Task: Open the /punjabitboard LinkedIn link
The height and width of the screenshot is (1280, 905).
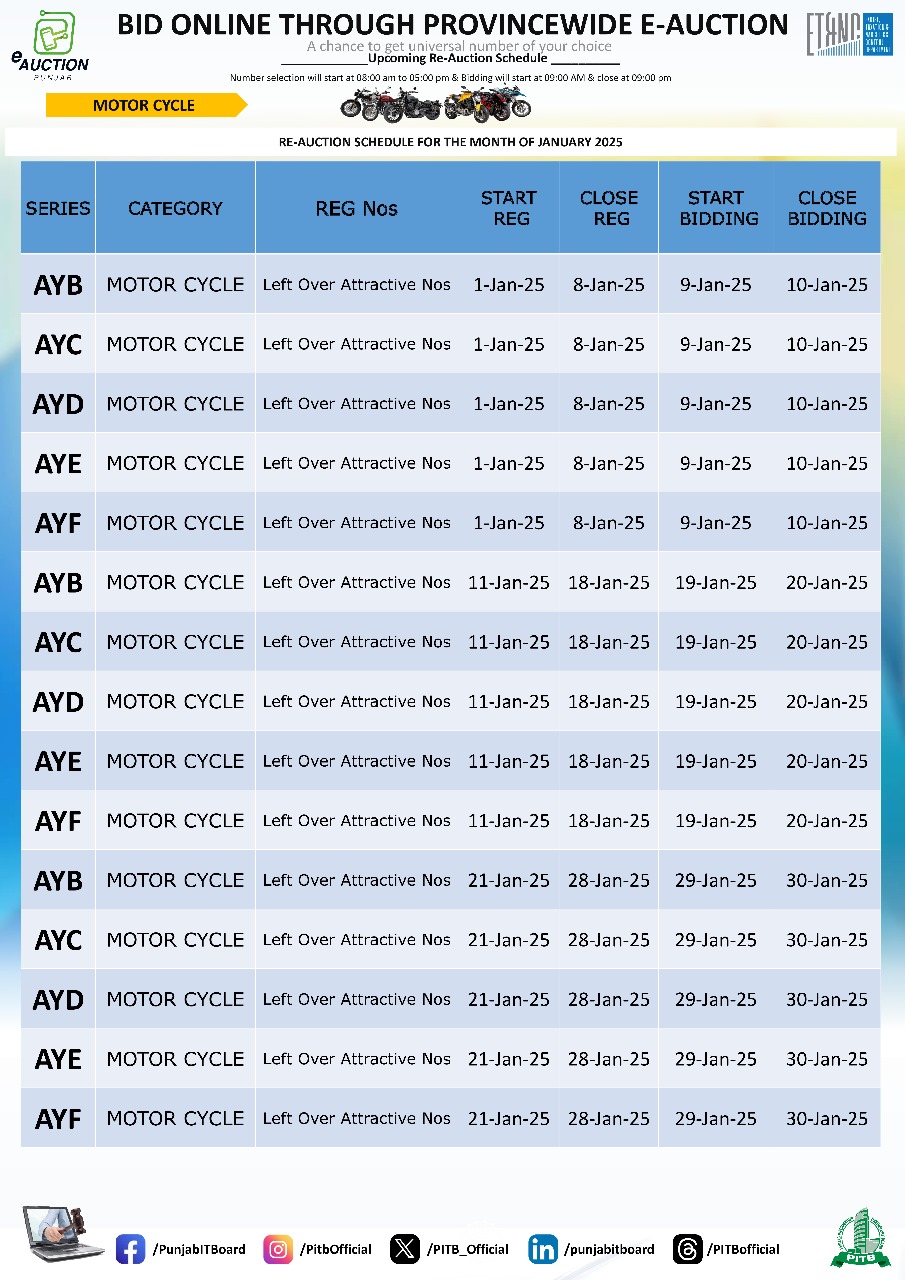Action: 609,1249
